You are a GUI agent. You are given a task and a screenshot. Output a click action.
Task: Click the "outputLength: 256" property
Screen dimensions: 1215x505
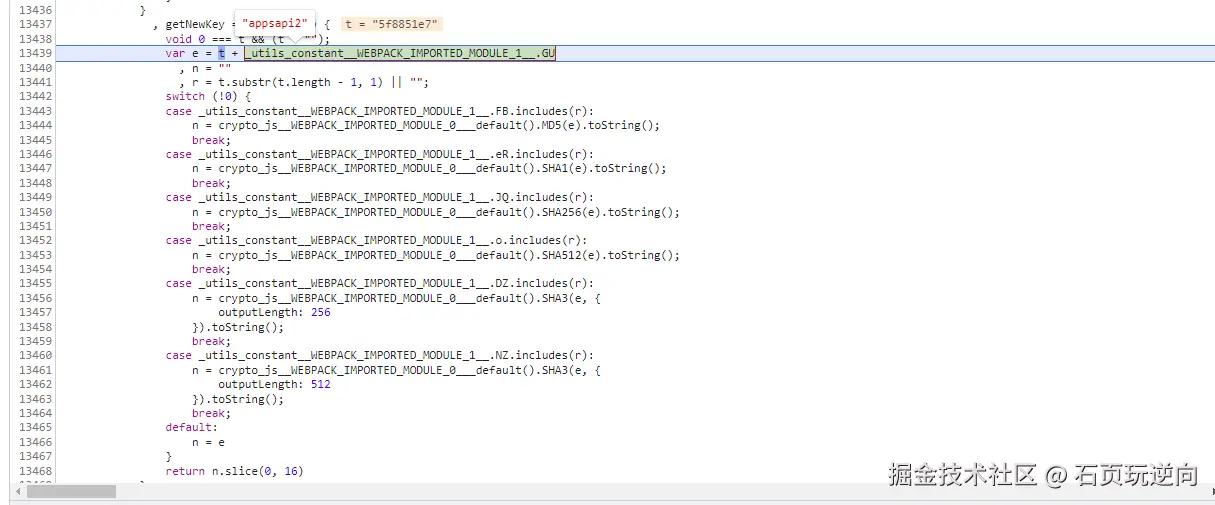click(274, 312)
